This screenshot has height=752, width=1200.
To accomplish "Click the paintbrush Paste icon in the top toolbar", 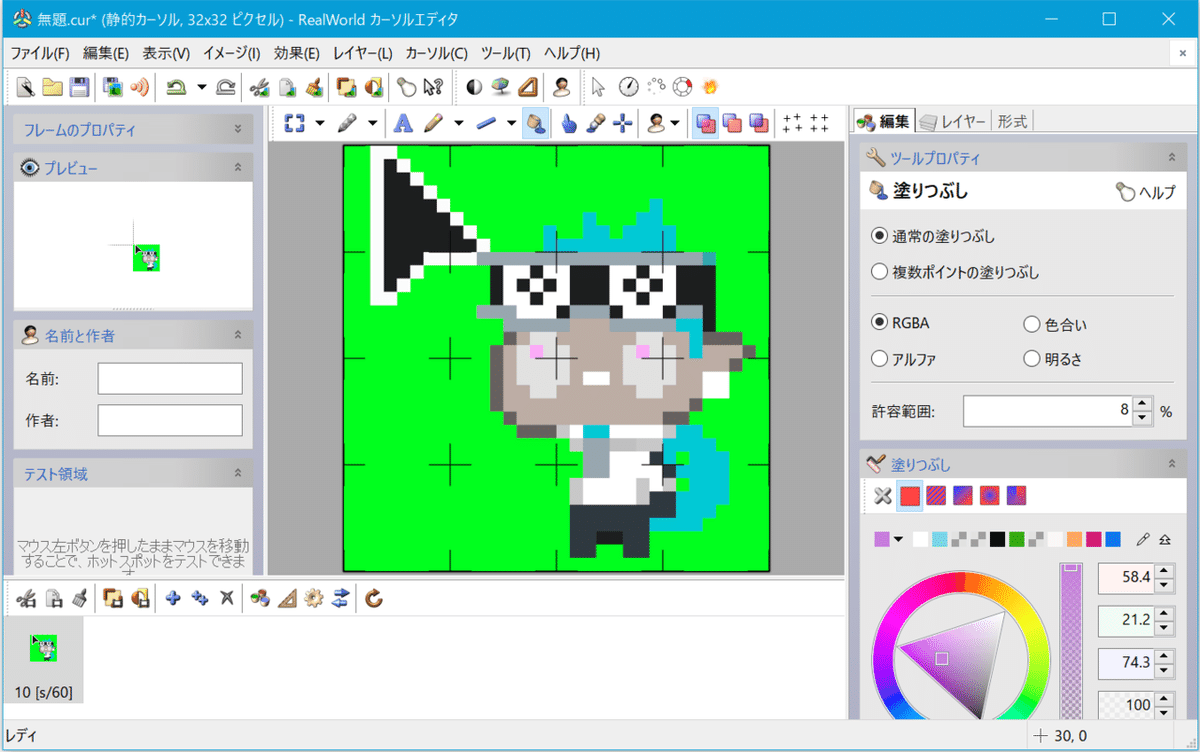I will click(x=314, y=87).
